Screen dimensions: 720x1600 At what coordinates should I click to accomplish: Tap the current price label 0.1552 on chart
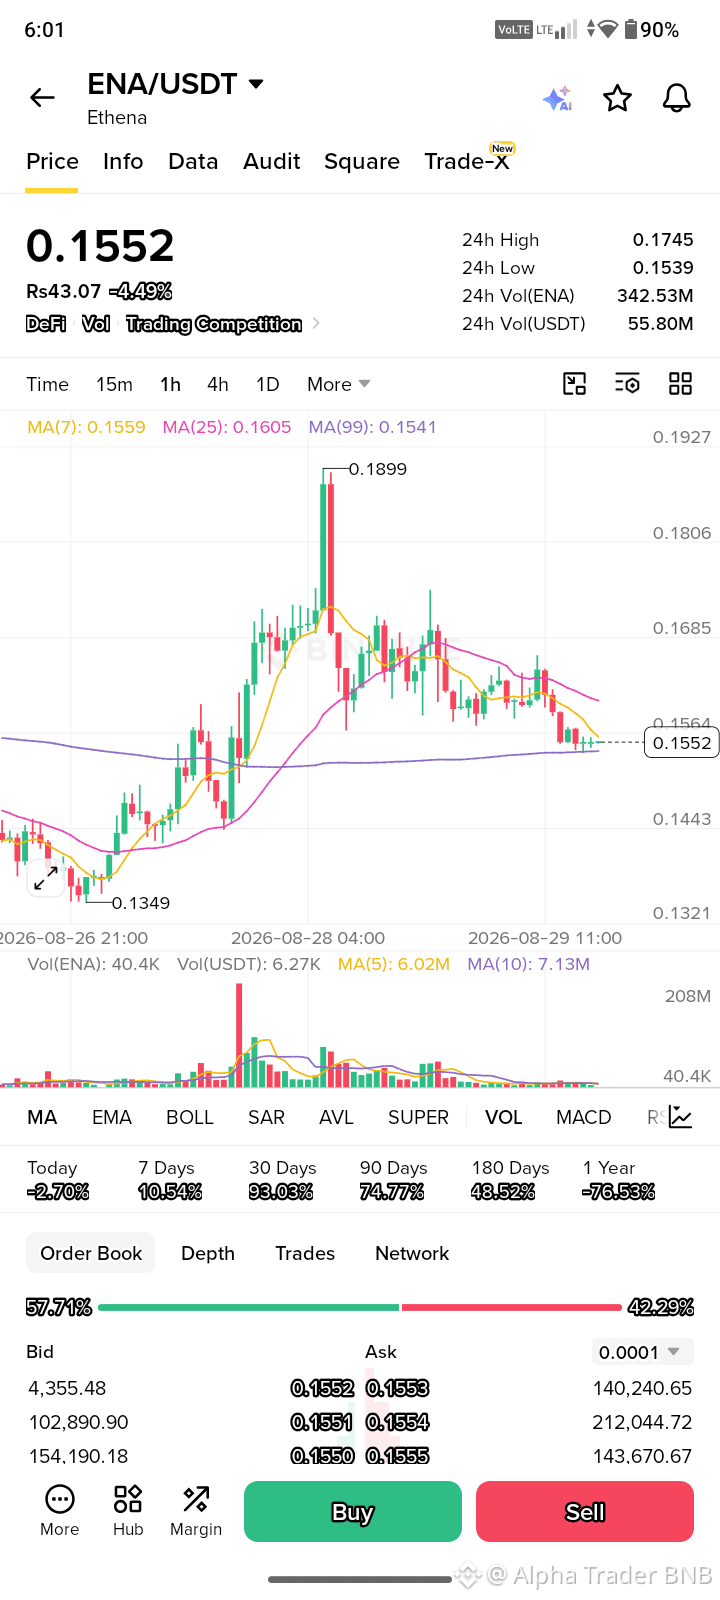682,743
